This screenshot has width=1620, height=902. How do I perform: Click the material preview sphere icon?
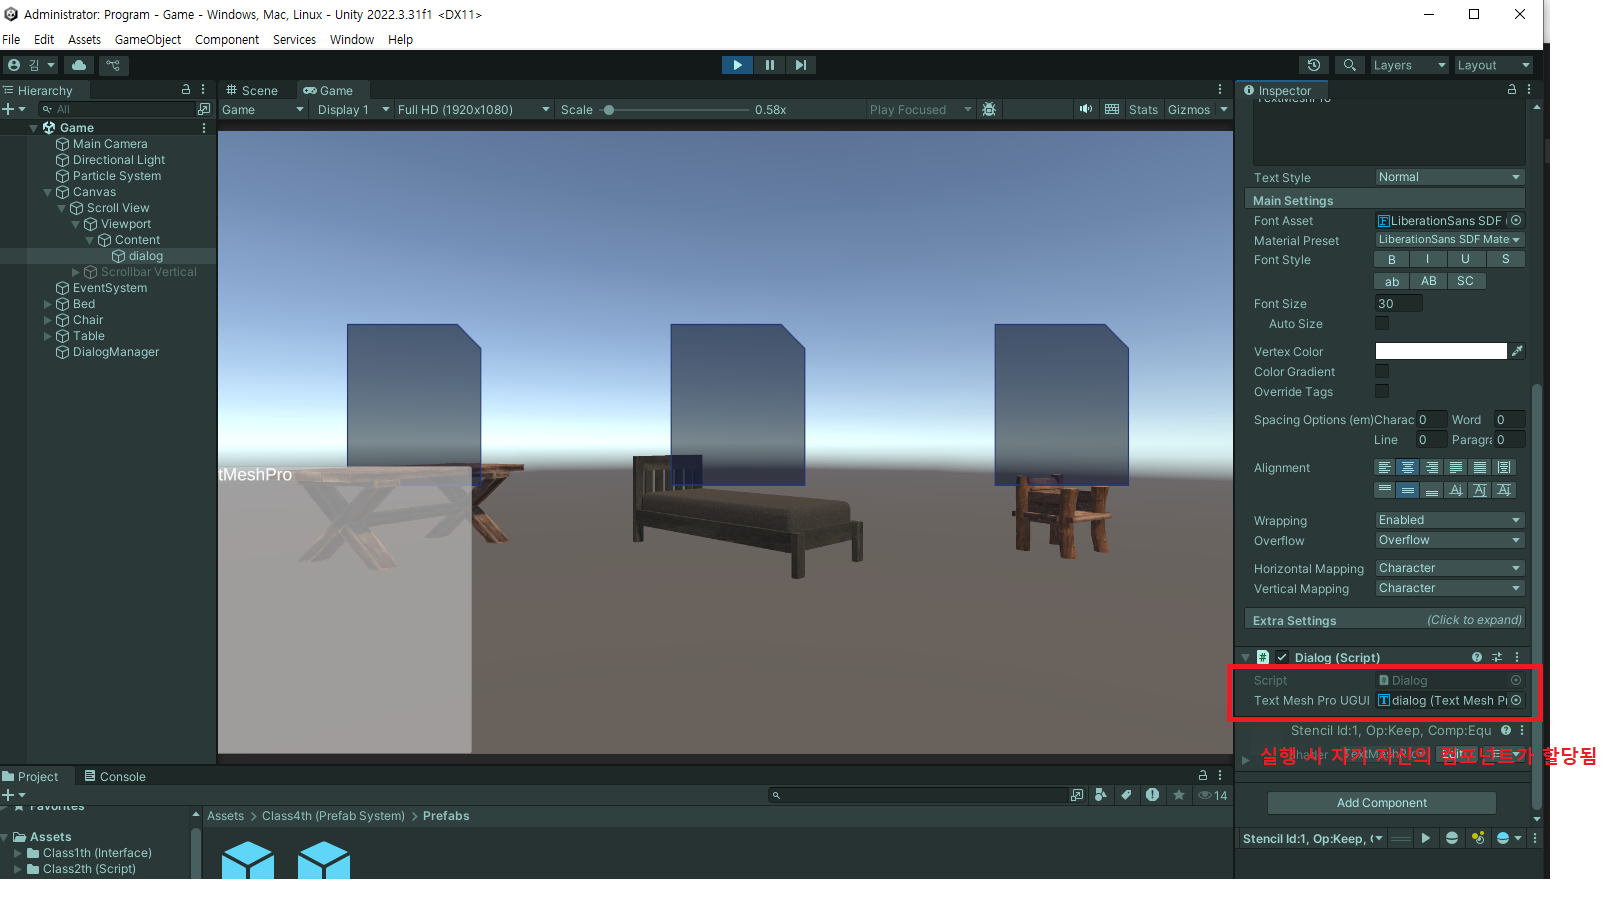[1452, 838]
